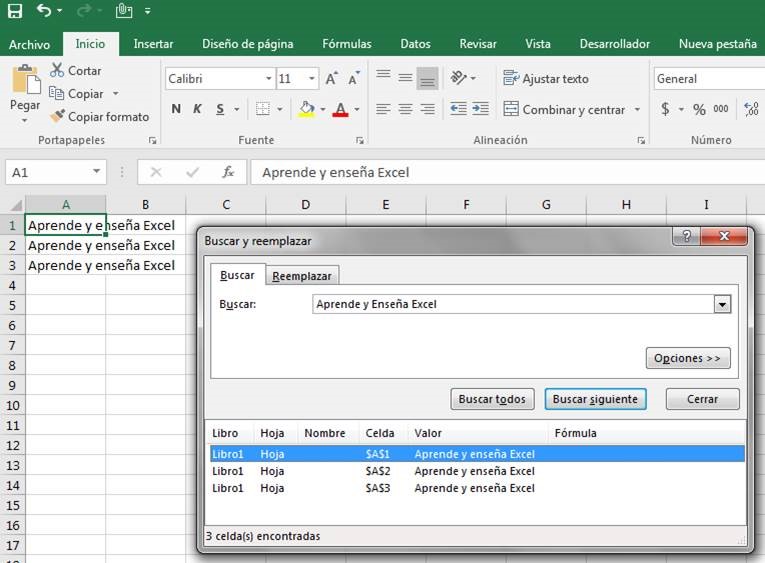Switch to Diseño de página tab
This screenshot has height=563, width=765.
tap(248, 44)
